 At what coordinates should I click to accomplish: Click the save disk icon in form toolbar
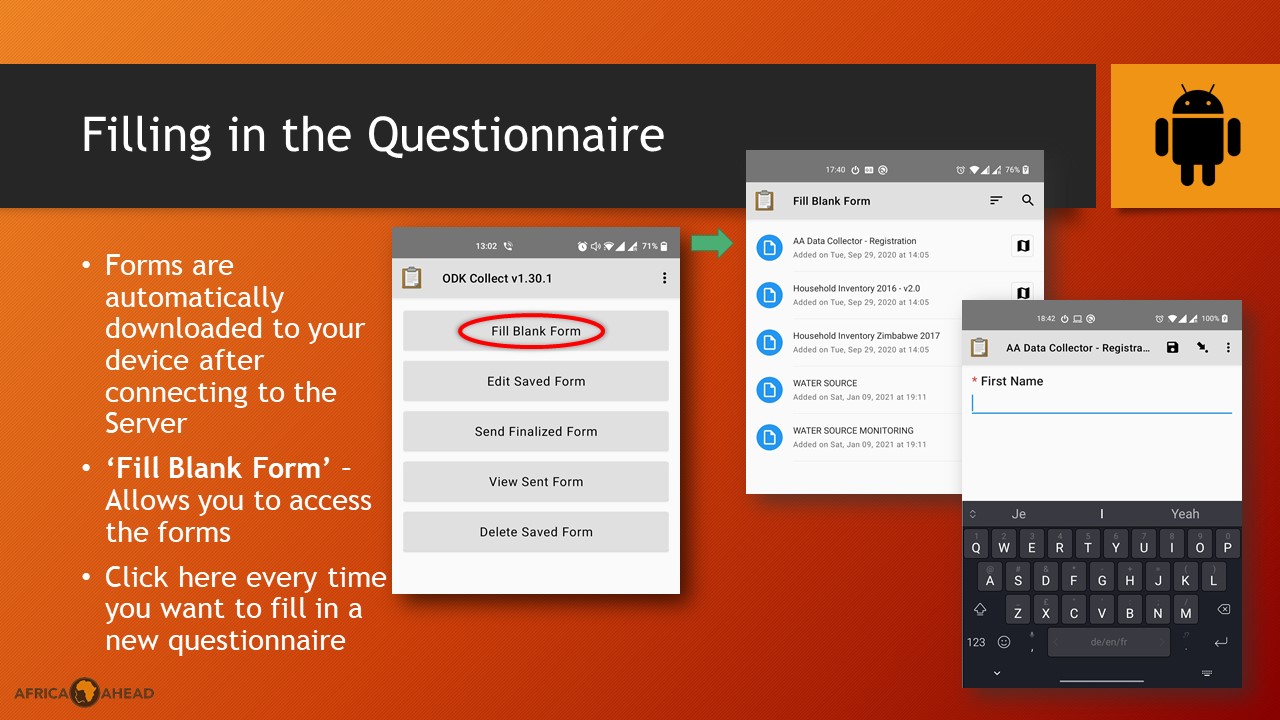click(1173, 348)
